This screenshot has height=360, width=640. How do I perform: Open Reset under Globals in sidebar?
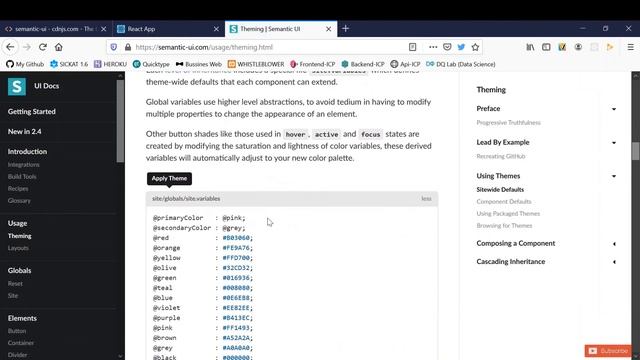click(x=15, y=284)
